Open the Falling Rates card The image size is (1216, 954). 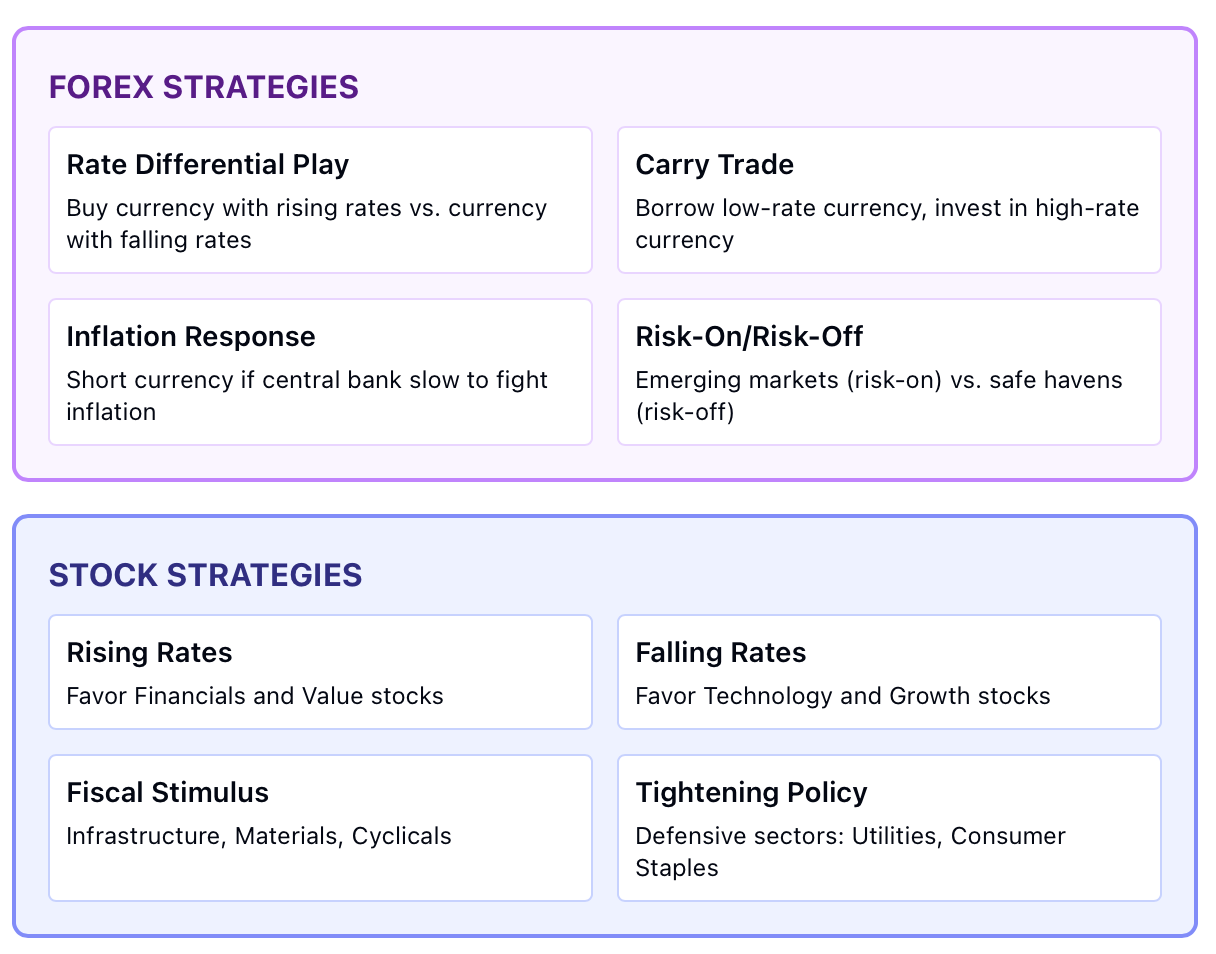click(x=889, y=672)
